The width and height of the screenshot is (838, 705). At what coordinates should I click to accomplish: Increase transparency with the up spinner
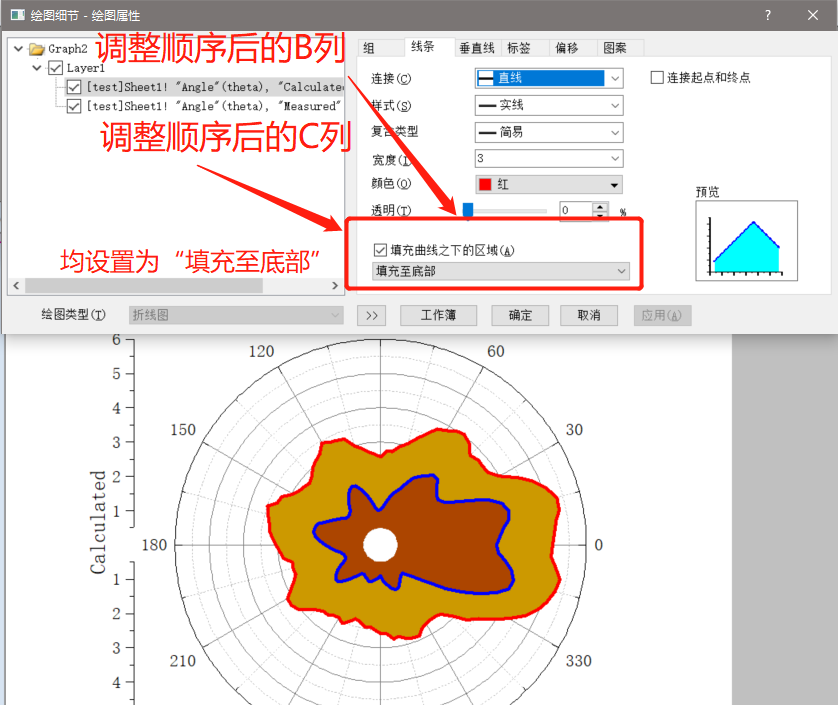tap(600, 206)
